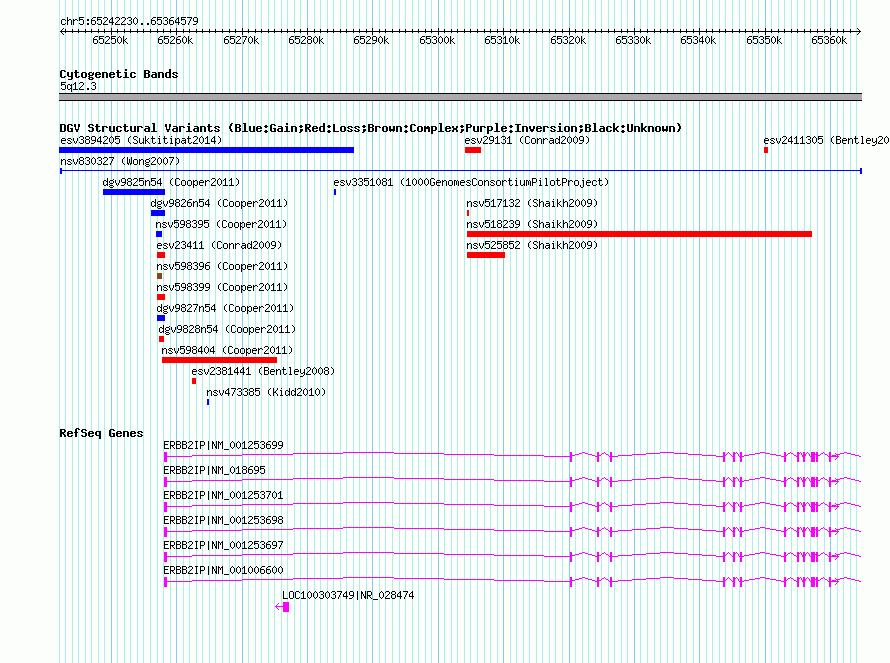Click the nsv473385 (Kidd2010) label

coord(266,392)
